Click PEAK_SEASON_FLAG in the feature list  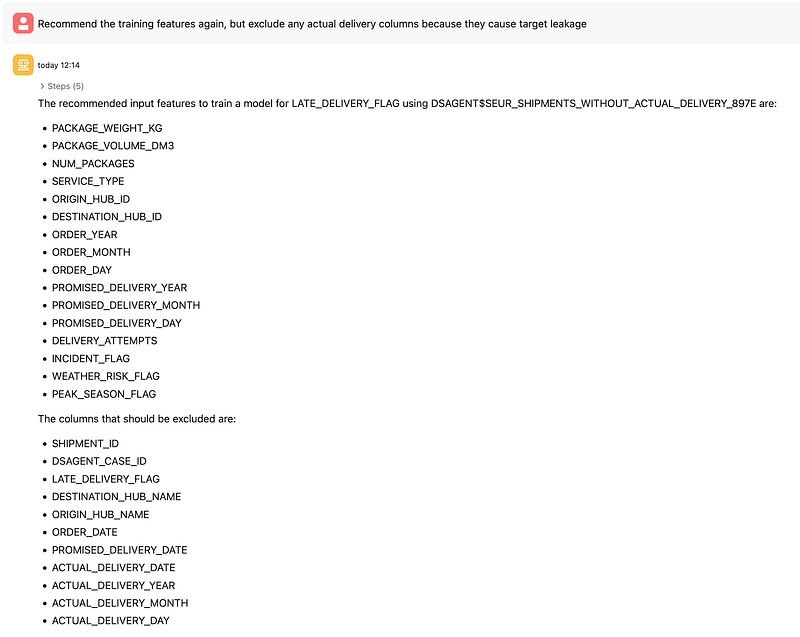(x=104, y=394)
